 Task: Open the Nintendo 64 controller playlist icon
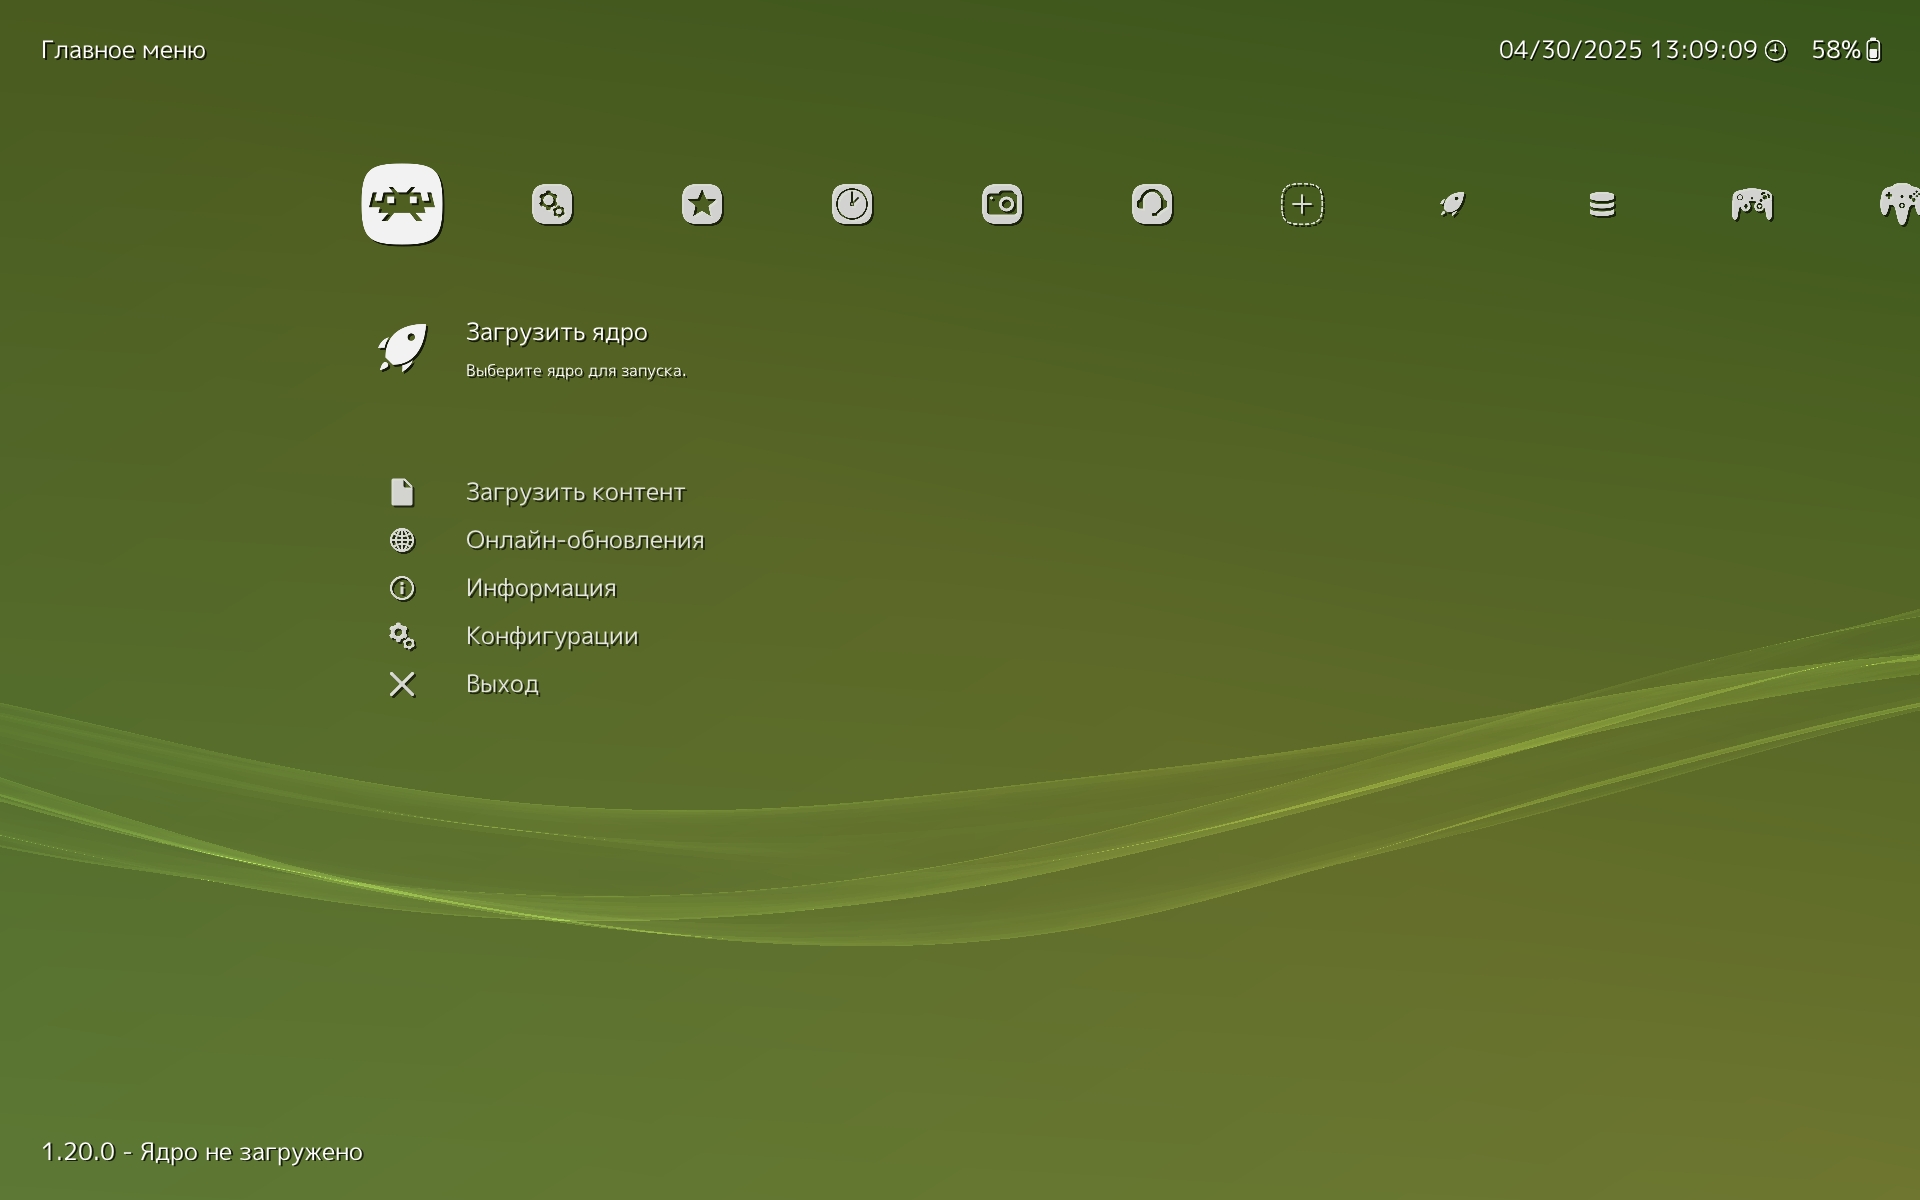1899,204
